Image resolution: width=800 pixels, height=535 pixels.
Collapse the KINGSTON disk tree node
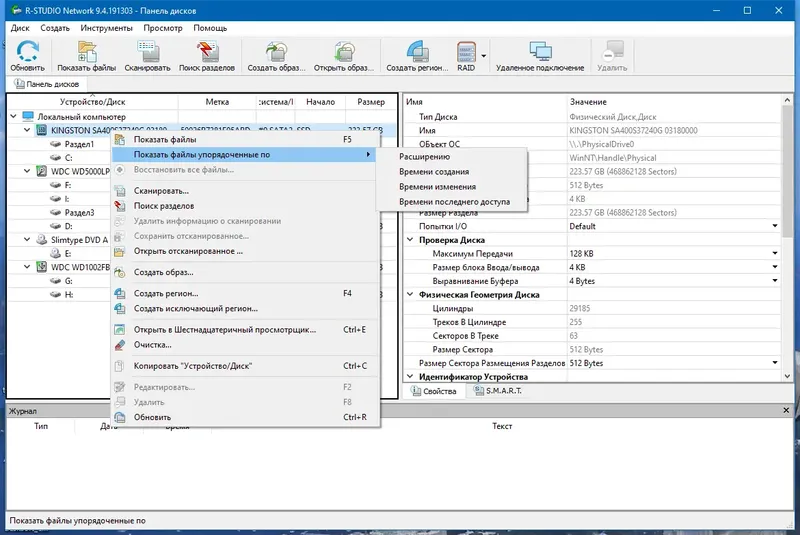tap(27, 130)
